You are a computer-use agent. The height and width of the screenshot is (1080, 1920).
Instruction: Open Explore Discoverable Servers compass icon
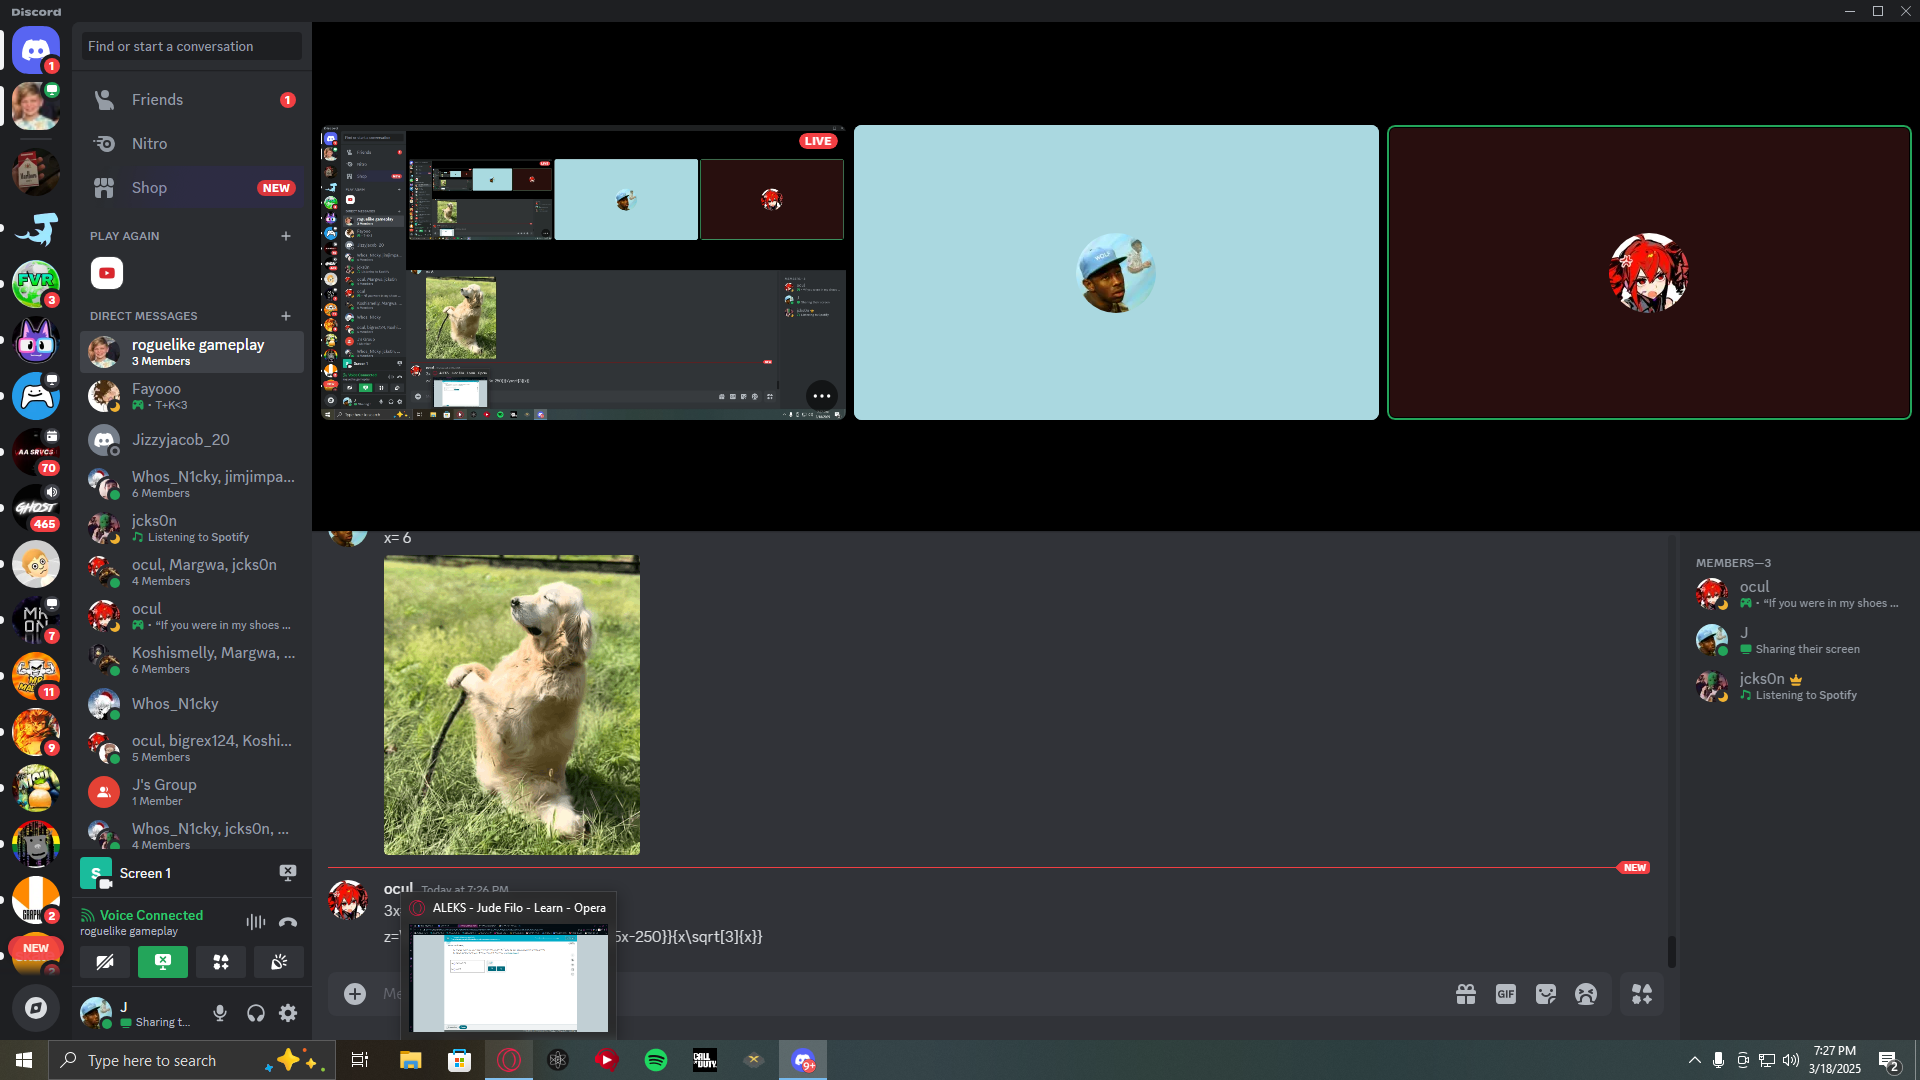tap(36, 1008)
